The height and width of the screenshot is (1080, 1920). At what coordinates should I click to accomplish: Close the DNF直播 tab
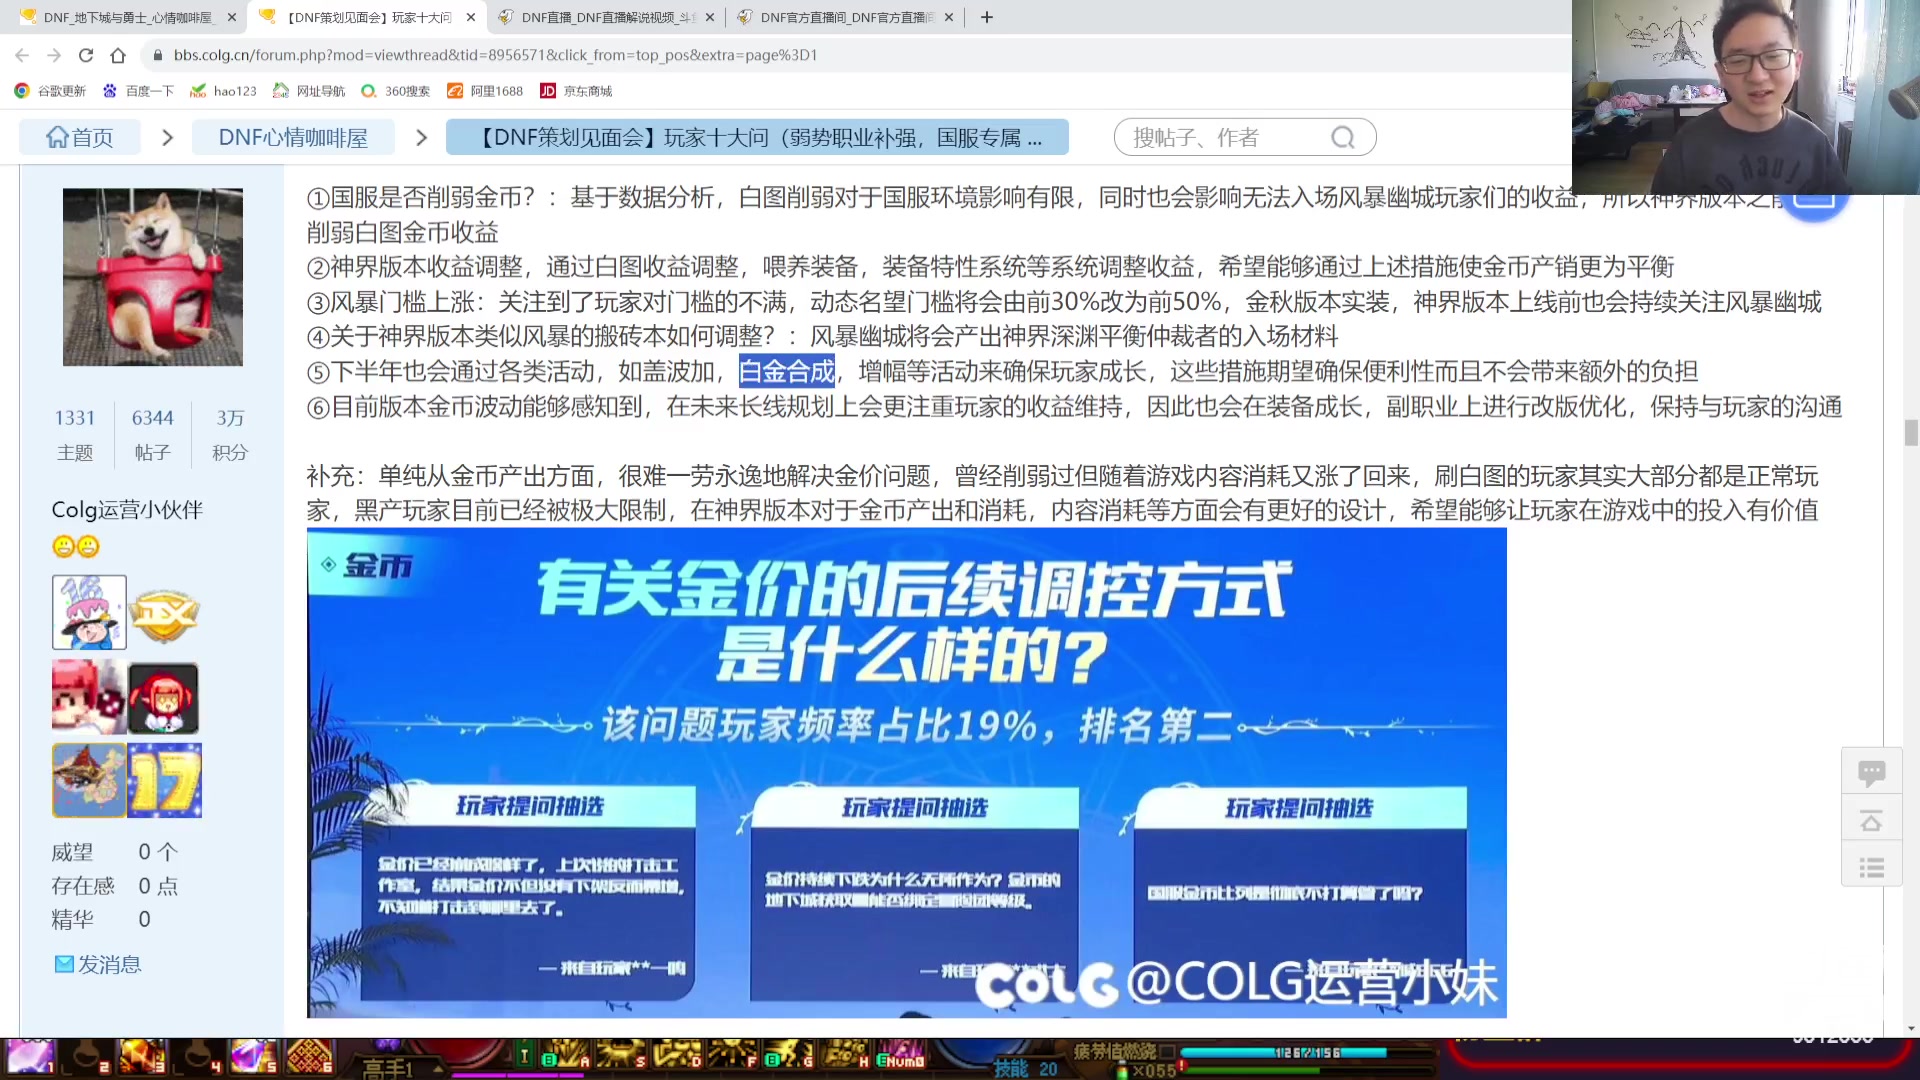(x=710, y=17)
